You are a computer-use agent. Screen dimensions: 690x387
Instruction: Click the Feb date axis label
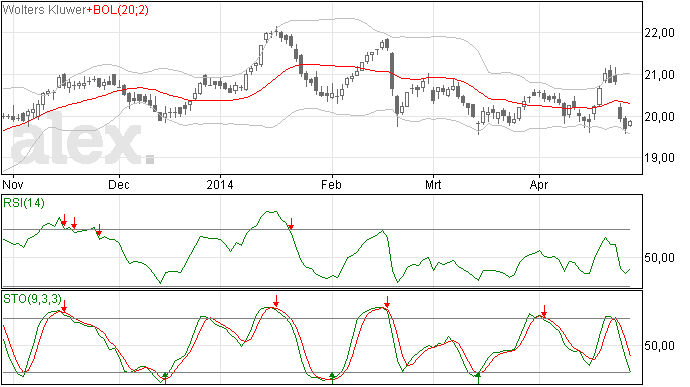click(x=331, y=184)
